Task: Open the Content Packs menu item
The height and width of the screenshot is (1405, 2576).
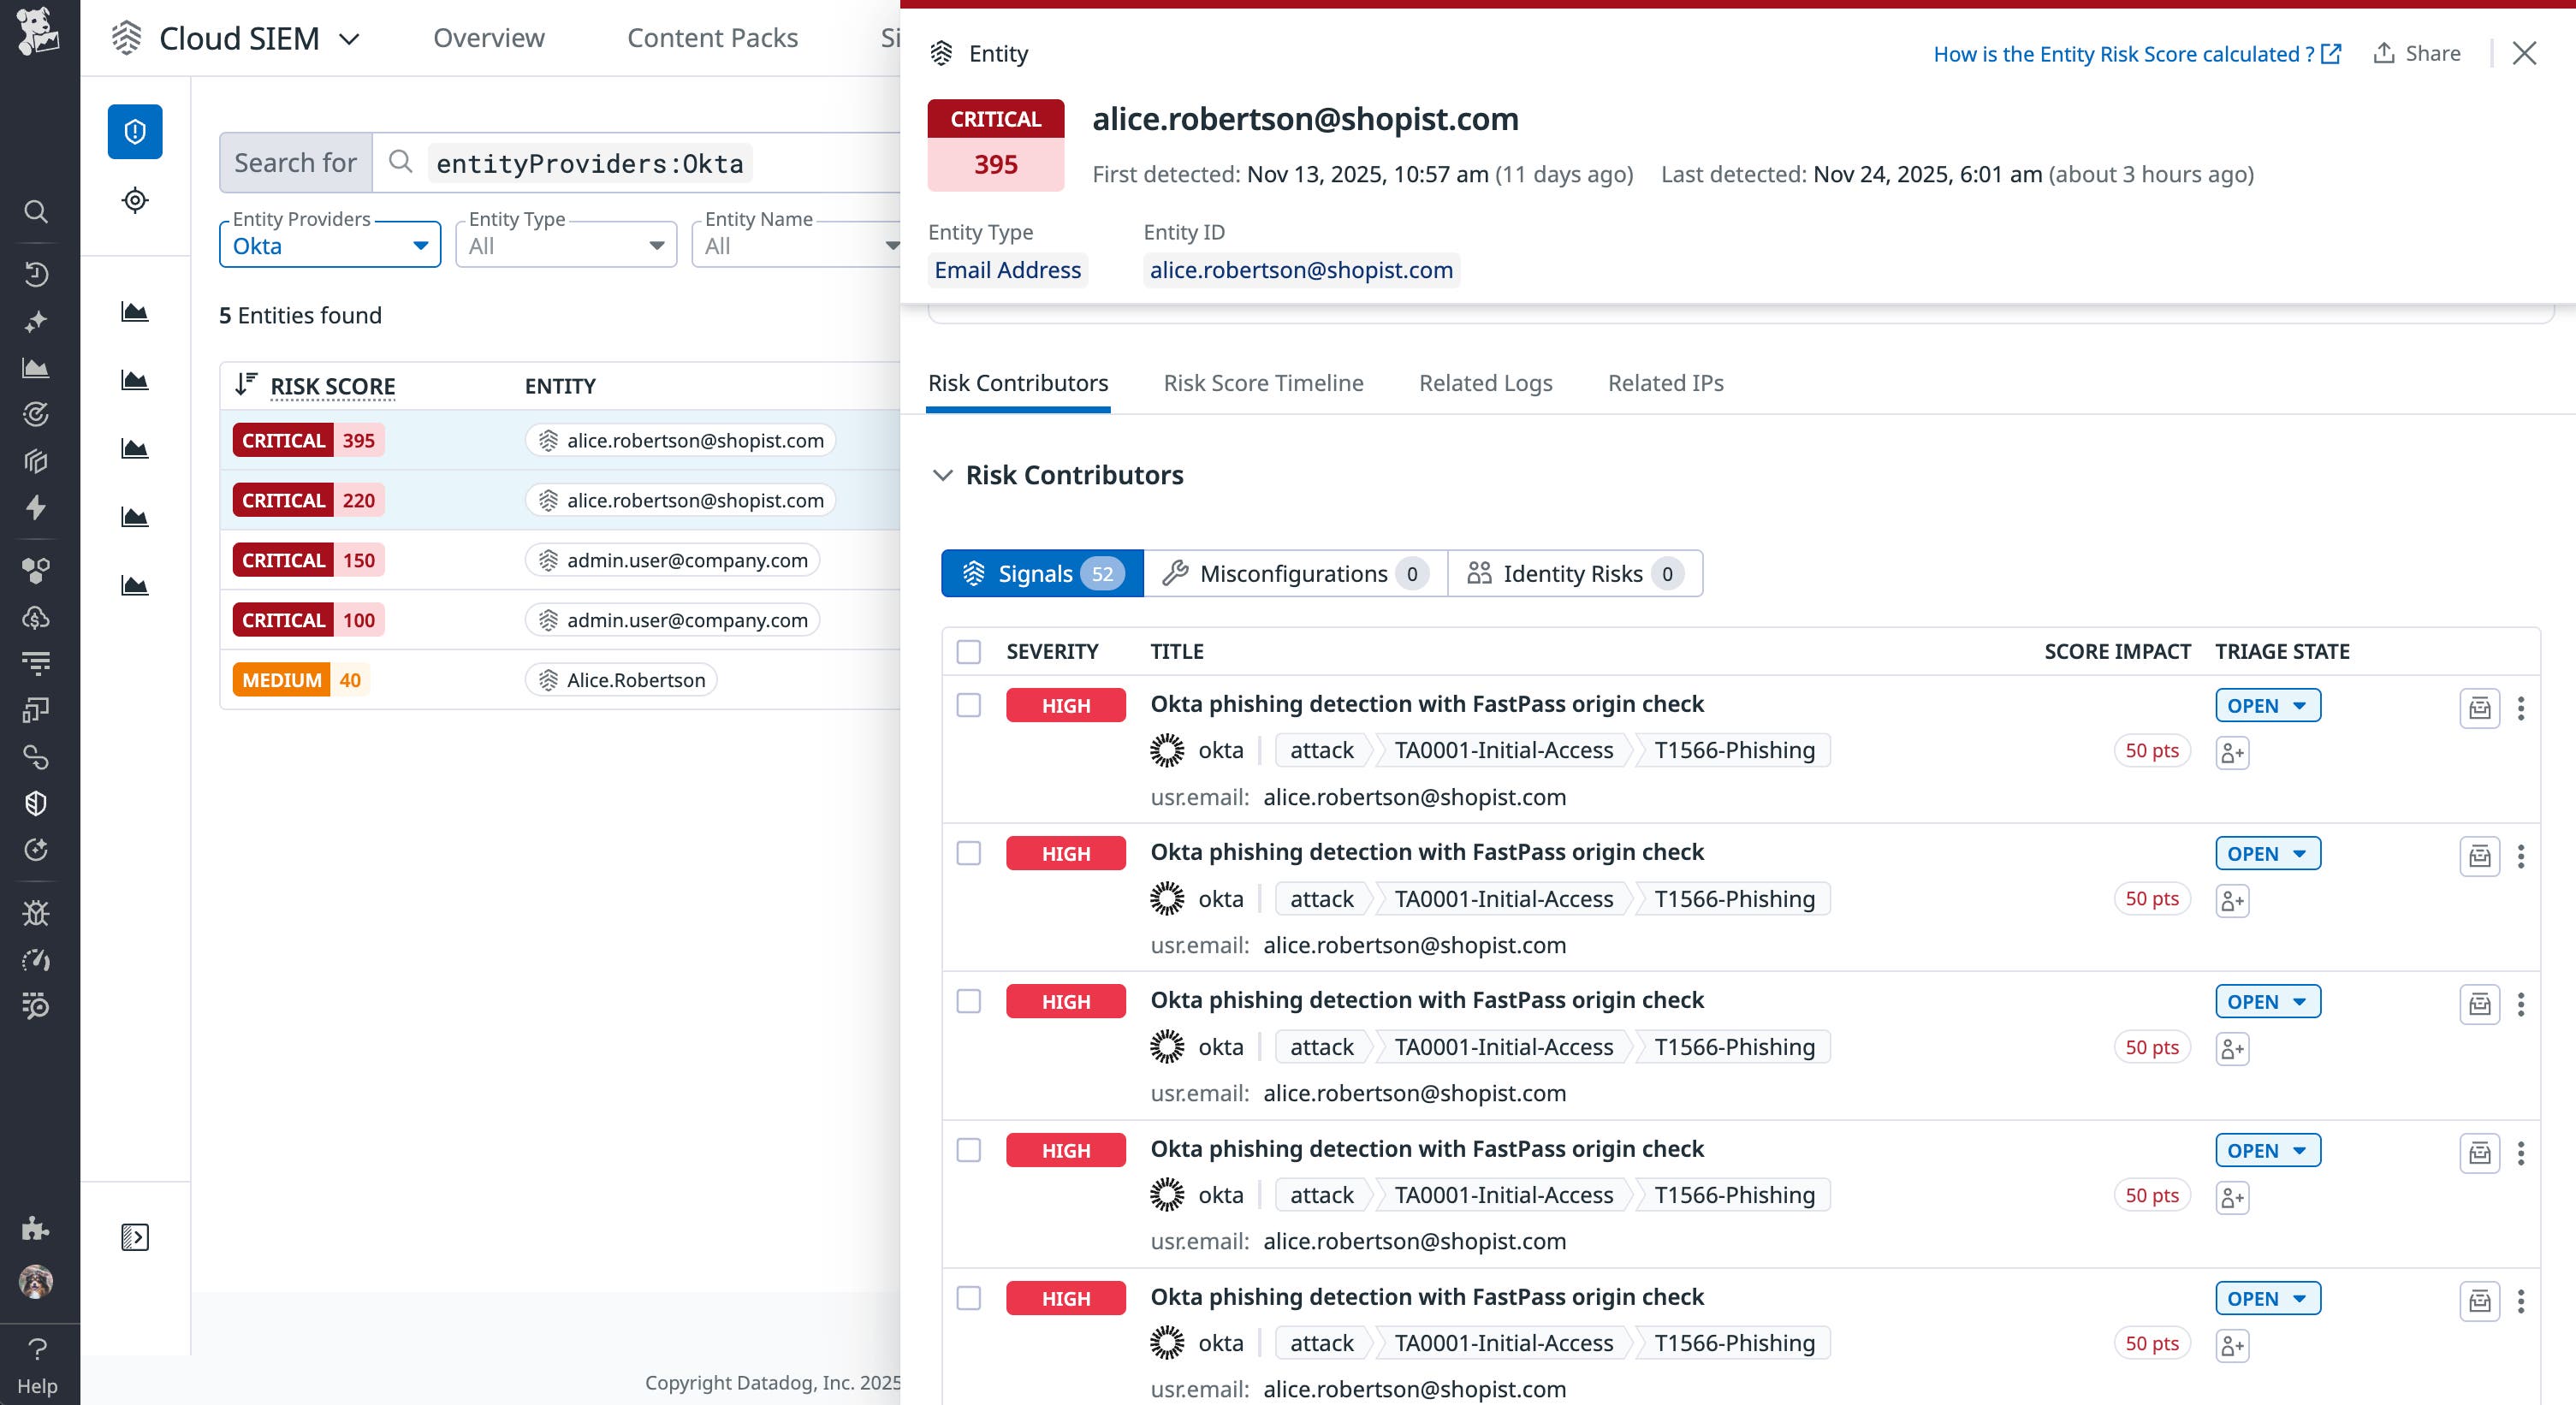Action: (712, 38)
